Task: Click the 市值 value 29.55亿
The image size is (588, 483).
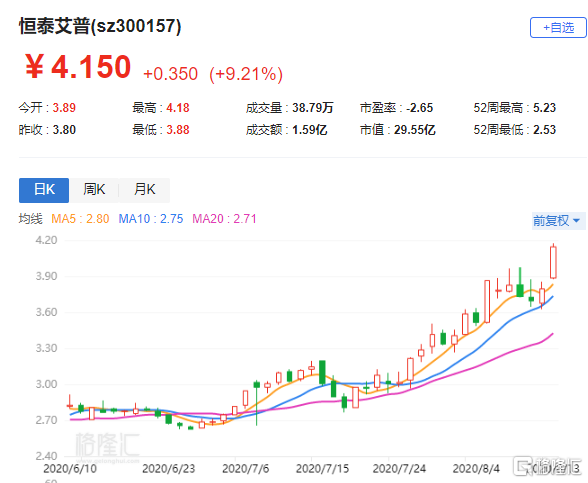Action: pyautogui.click(x=415, y=130)
